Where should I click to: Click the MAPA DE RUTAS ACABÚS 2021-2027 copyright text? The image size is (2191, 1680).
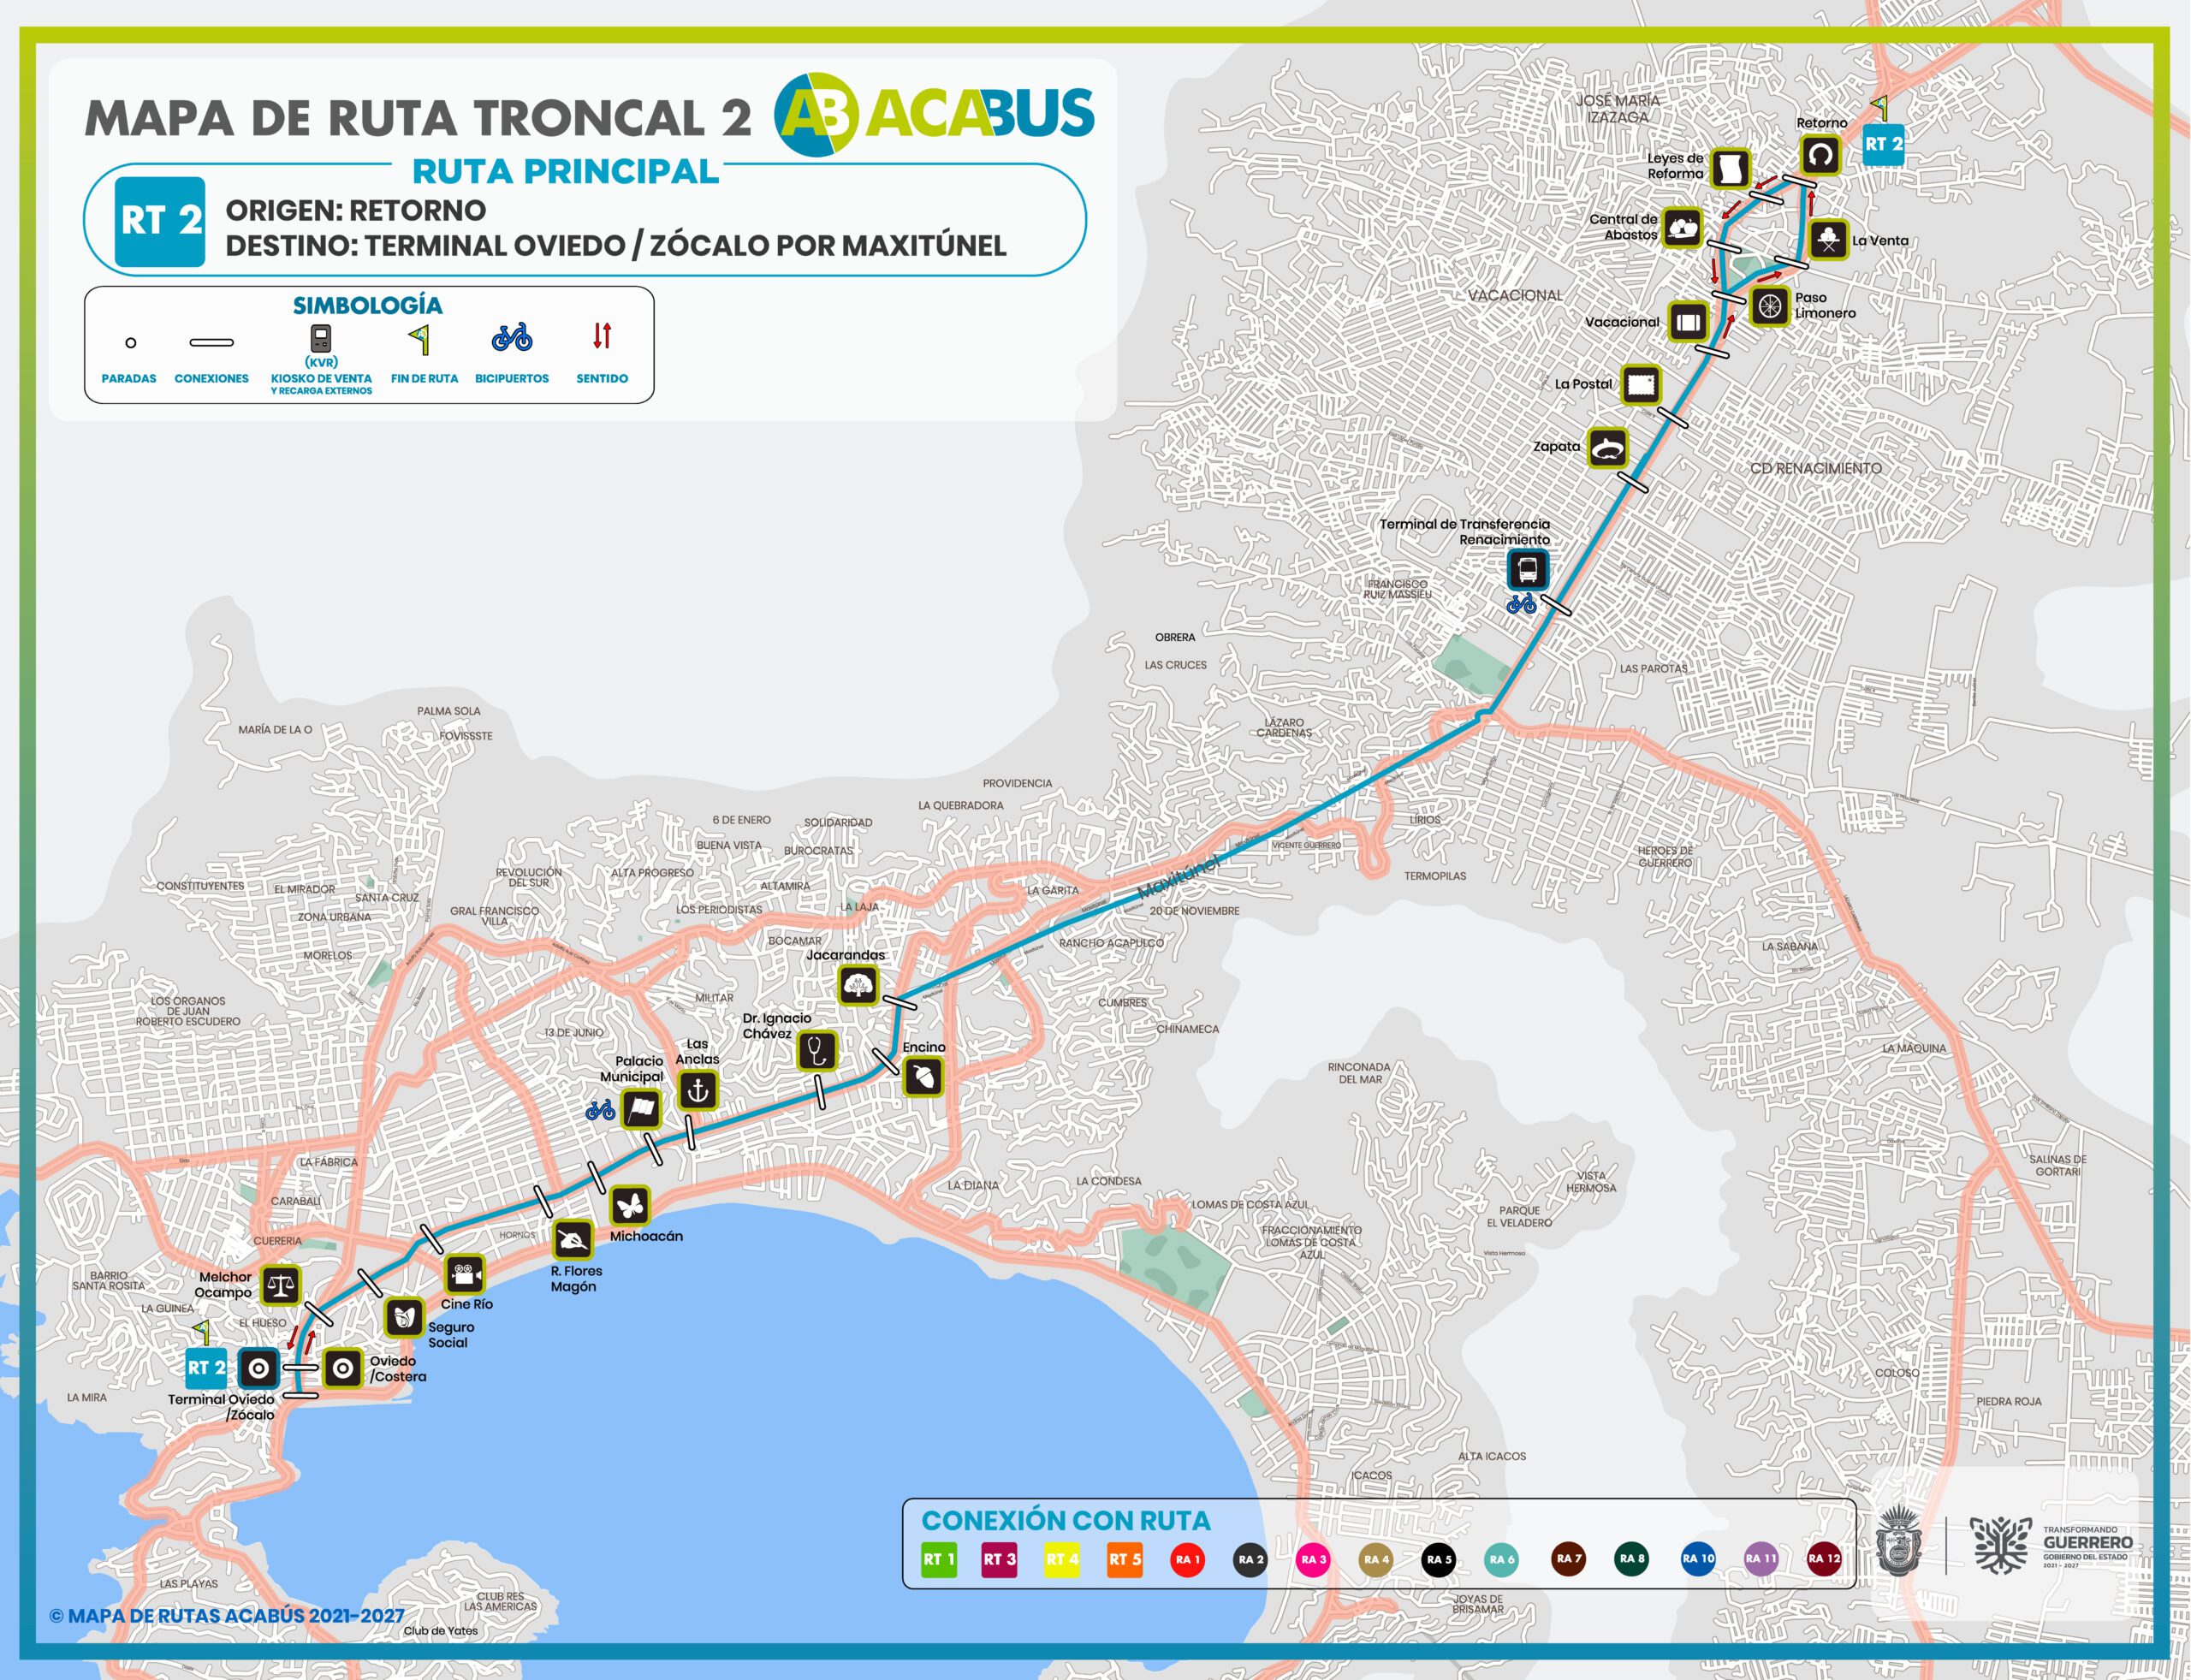(227, 1616)
